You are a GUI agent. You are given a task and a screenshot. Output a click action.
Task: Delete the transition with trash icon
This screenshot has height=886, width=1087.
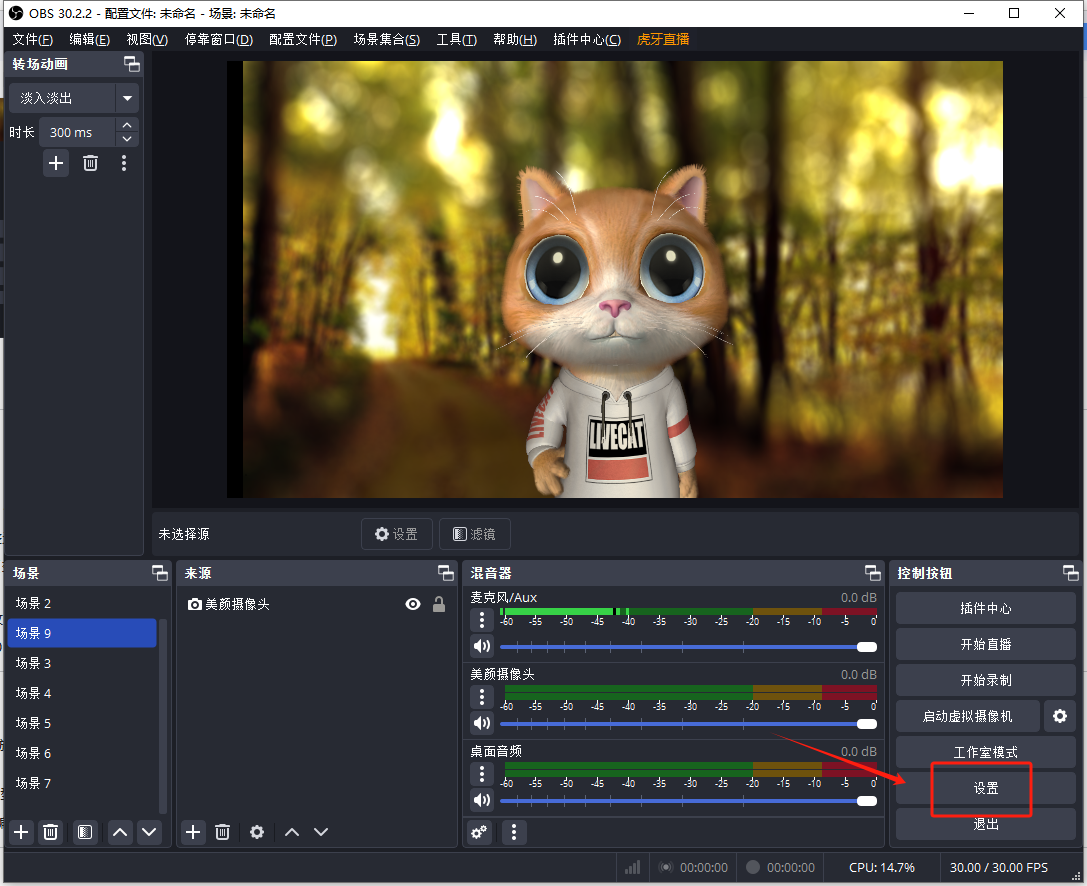click(x=90, y=163)
